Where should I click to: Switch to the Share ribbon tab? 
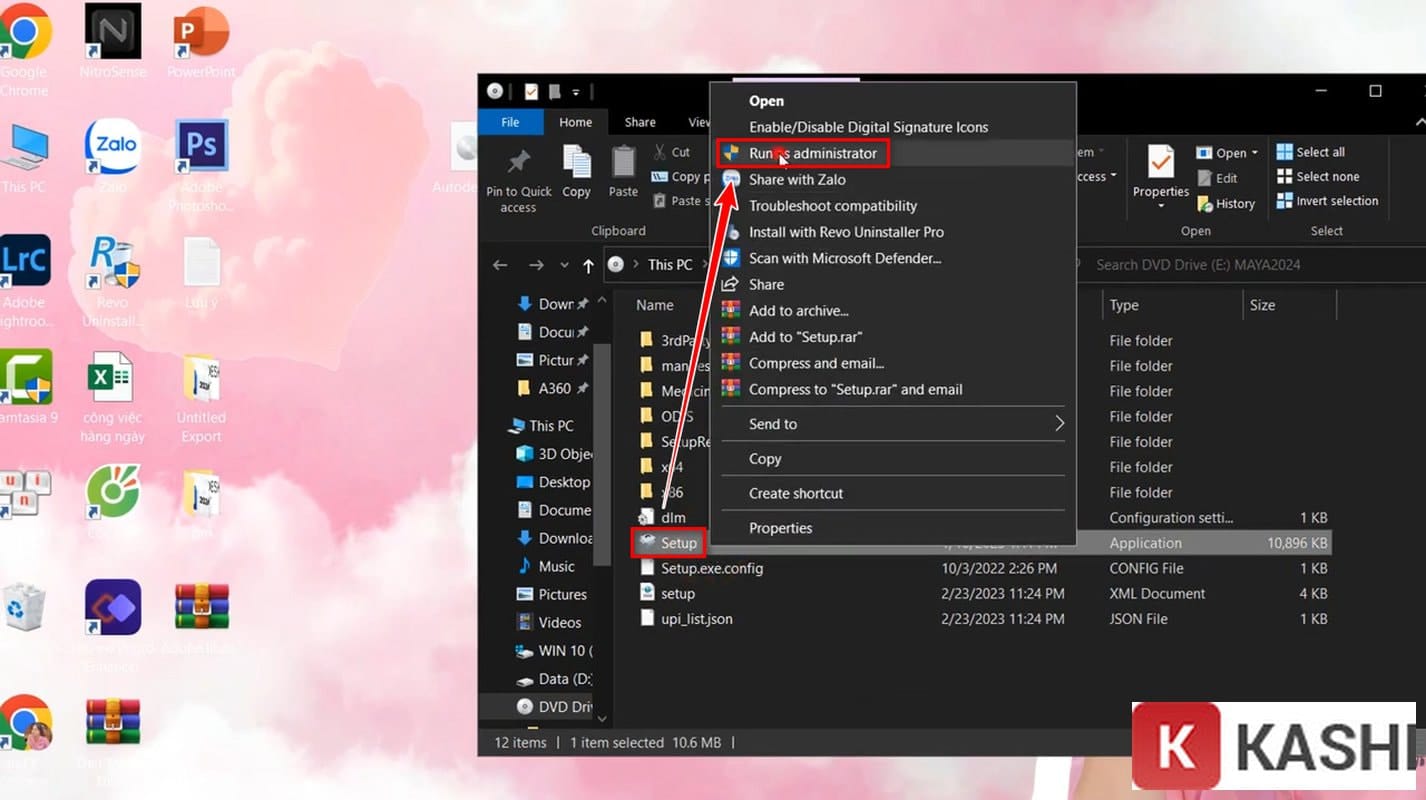point(640,122)
